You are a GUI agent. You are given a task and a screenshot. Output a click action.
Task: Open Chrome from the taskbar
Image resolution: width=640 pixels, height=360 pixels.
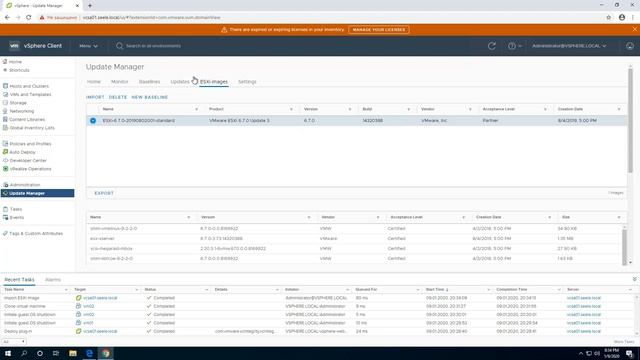106,353
